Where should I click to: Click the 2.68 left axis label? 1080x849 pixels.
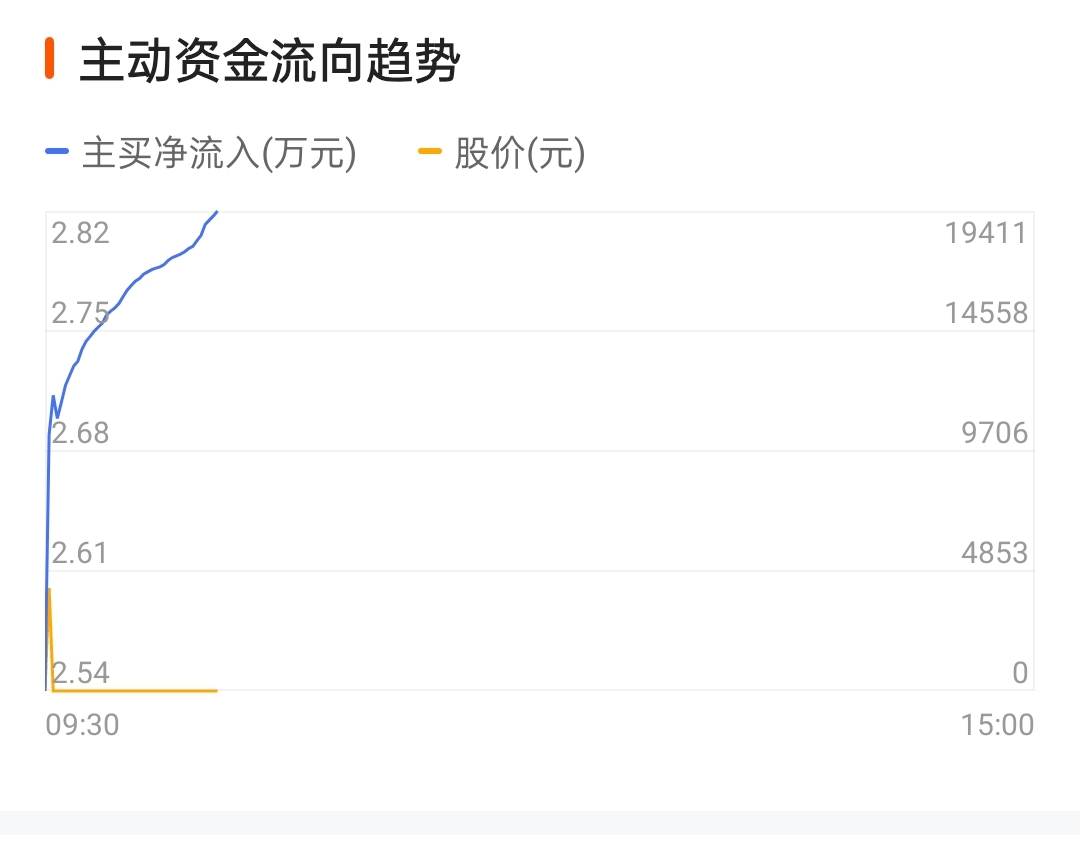coord(81,433)
